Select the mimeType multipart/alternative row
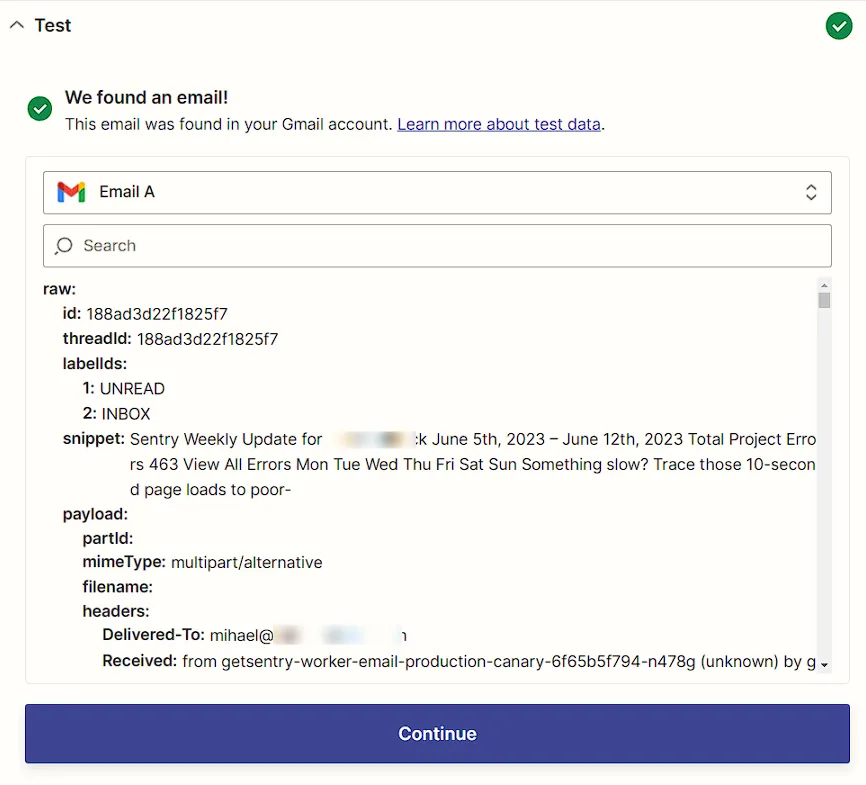The image size is (866, 785). pos(202,562)
